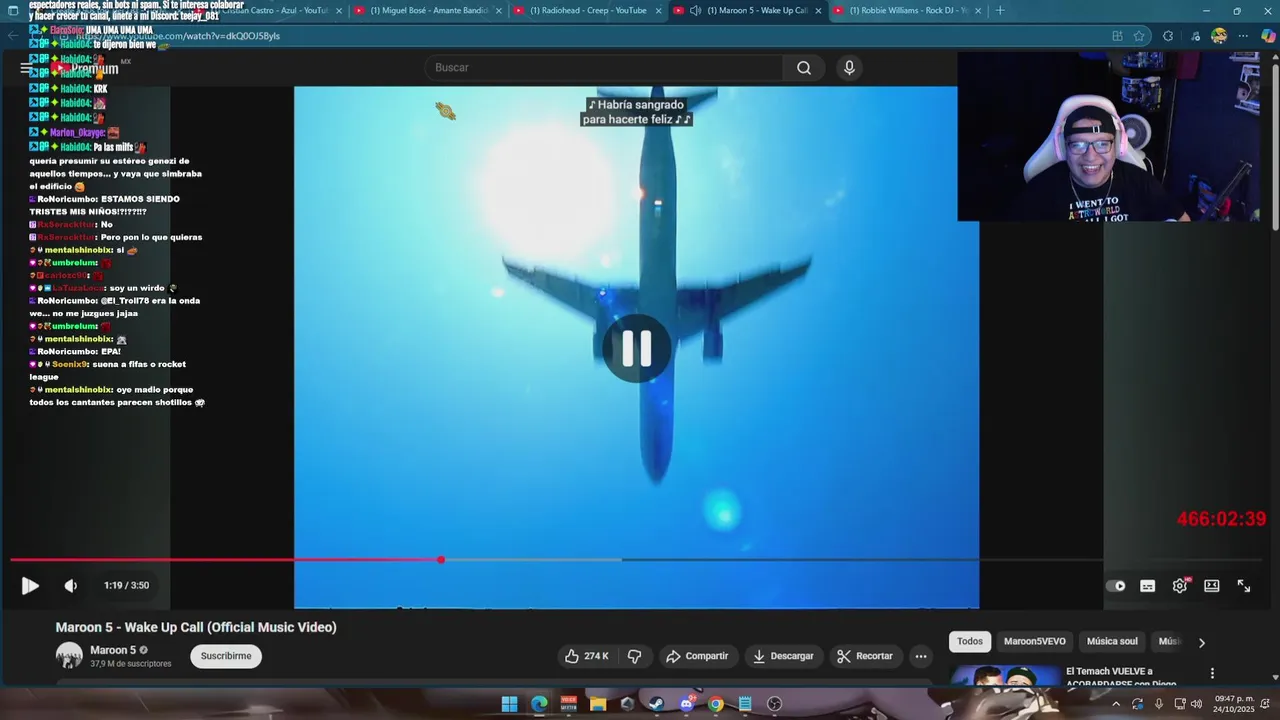The width and height of the screenshot is (1280, 720).
Task: Open clock and date 09:47 p. m.
Action: [x=1234, y=704]
